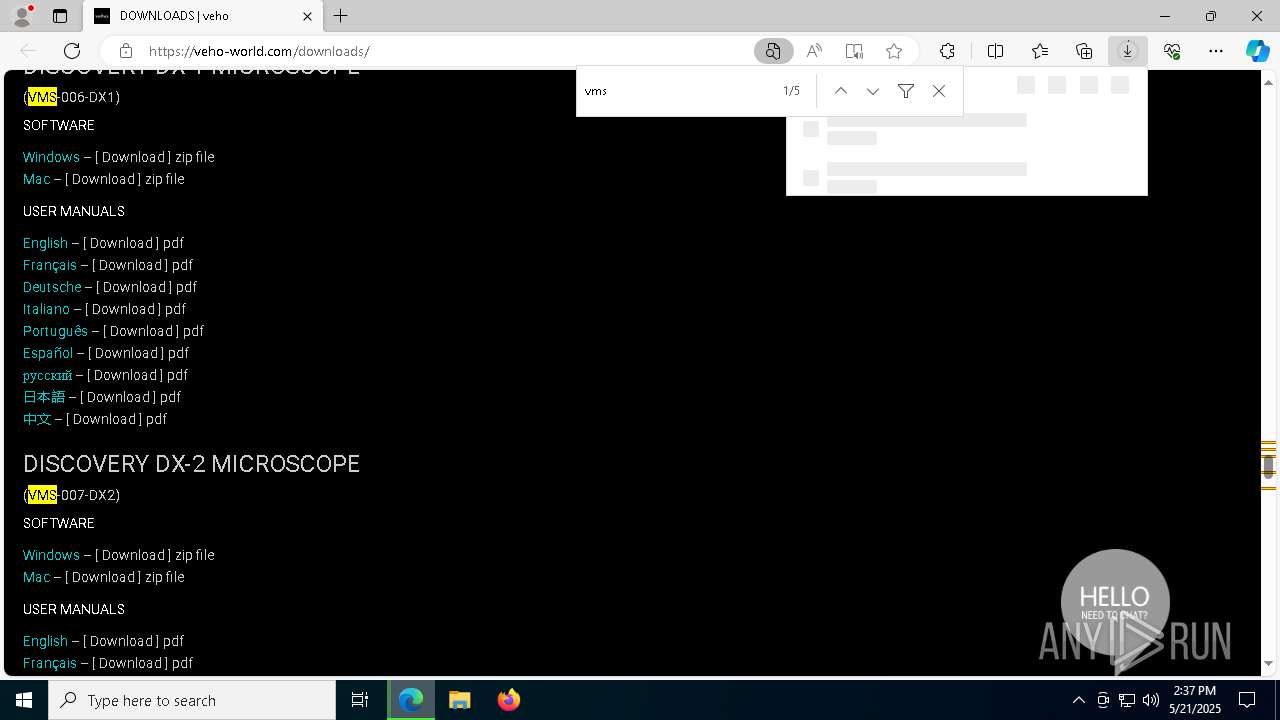Screen dimensions: 1280x720
Task: Select the DOWNLOADS | veho tab
Action: click(203, 16)
